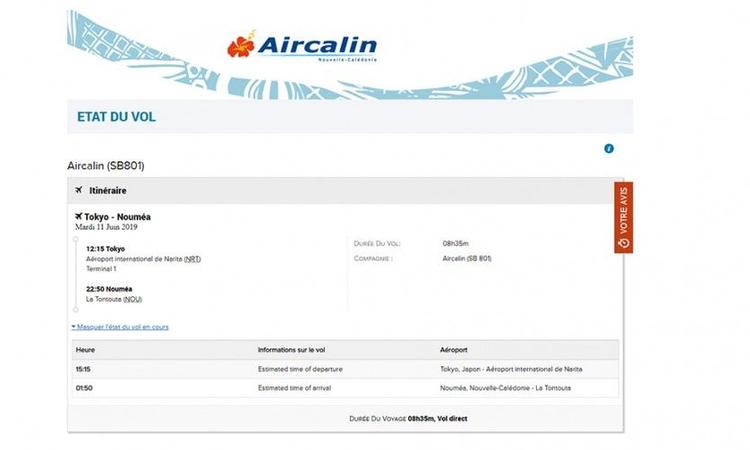Click Estimated time of arrival cell

(x=294, y=388)
